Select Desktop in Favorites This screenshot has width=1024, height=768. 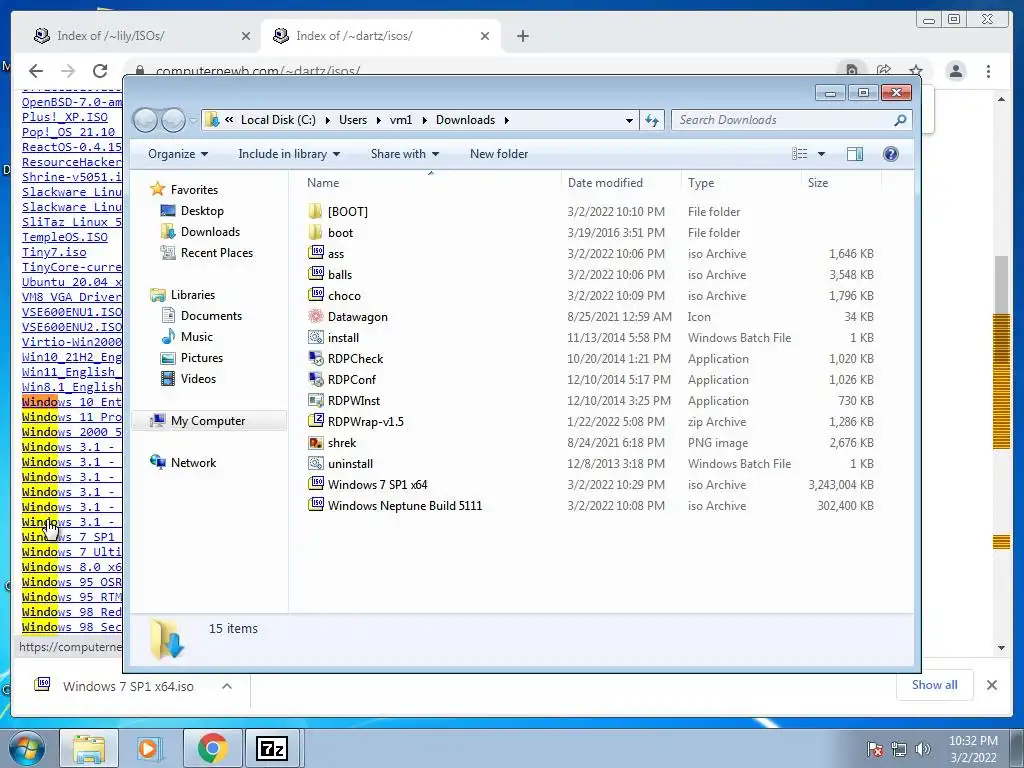202,211
